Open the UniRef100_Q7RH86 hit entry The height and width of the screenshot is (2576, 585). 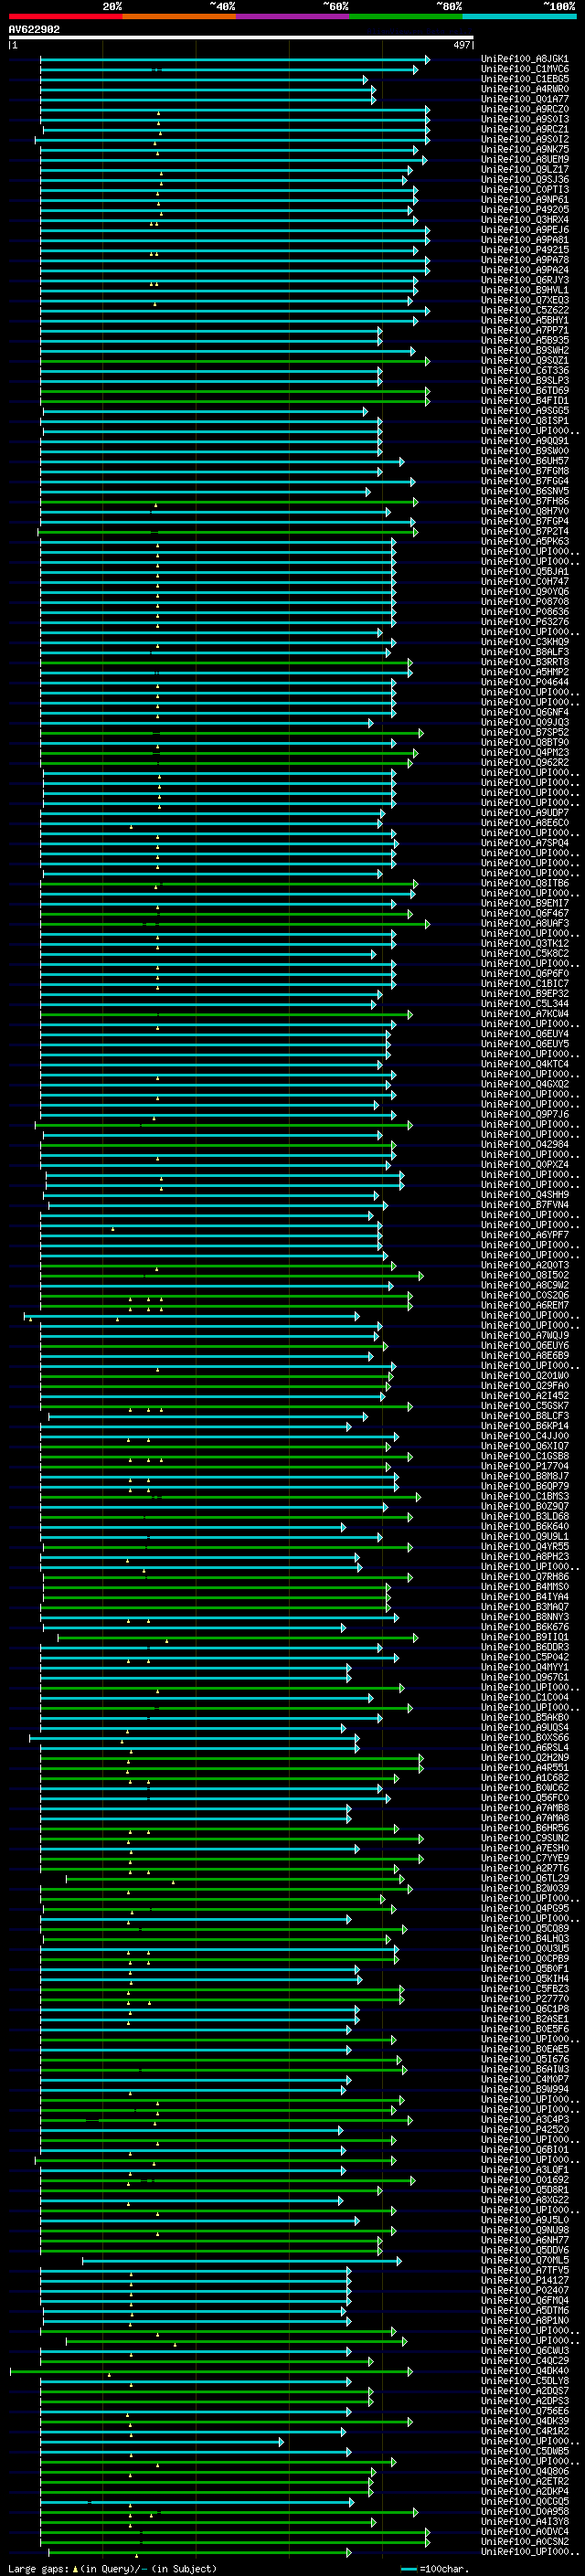coord(524,1577)
